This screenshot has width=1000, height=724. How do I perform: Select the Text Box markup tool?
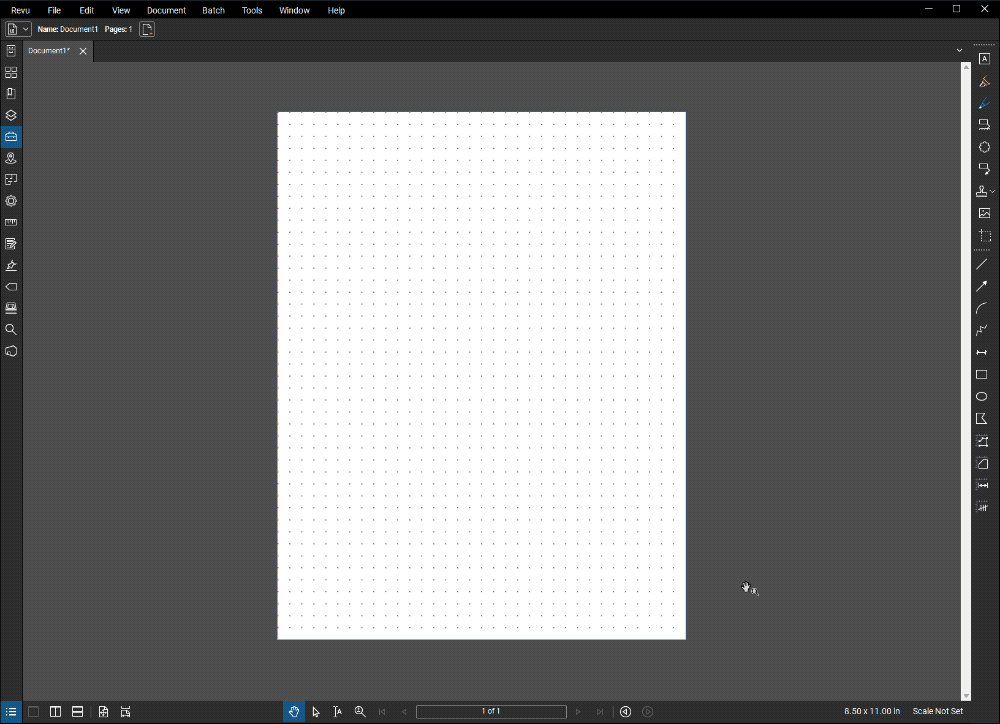coord(983,58)
